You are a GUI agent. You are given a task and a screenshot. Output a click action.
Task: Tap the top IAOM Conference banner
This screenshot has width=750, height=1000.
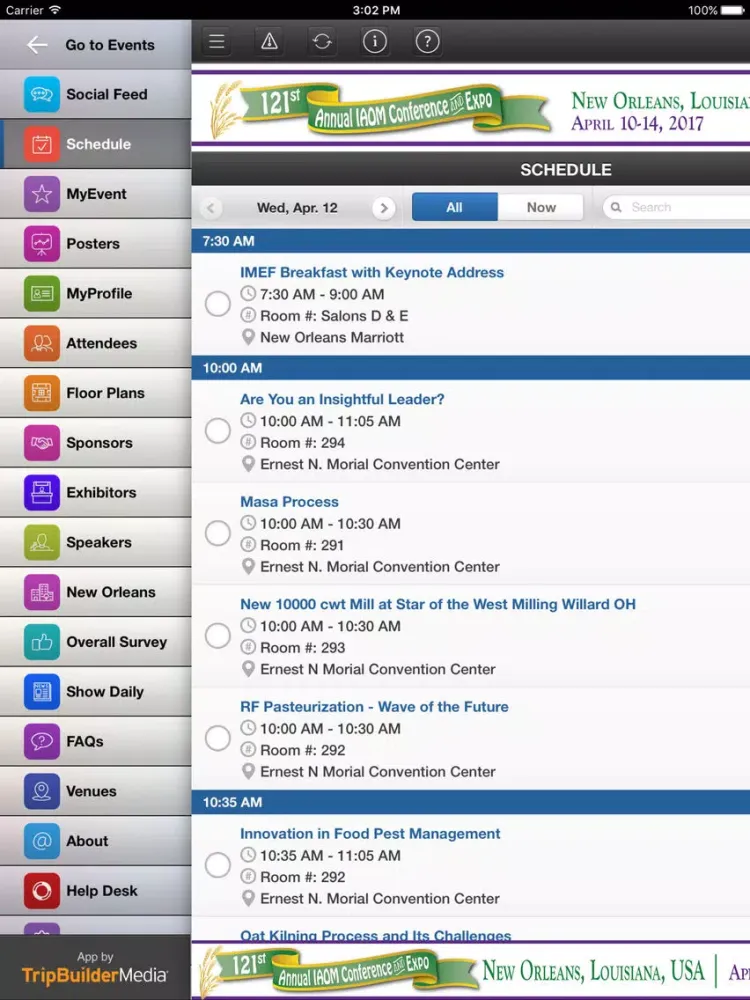click(x=471, y=108)
